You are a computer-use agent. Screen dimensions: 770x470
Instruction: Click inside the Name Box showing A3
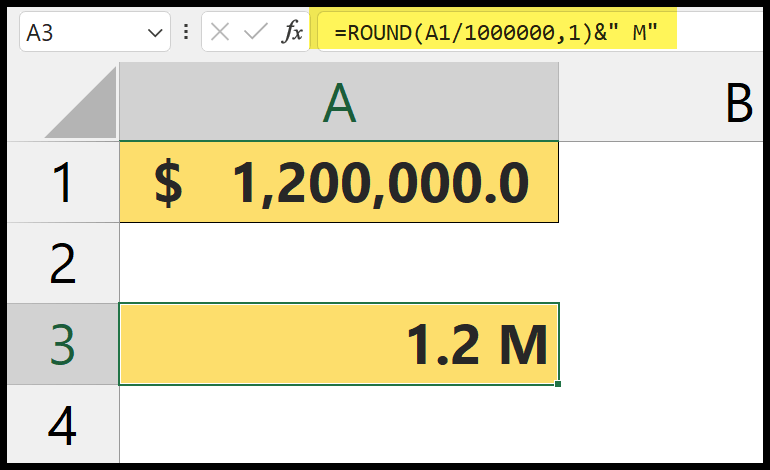click(80, 32)
